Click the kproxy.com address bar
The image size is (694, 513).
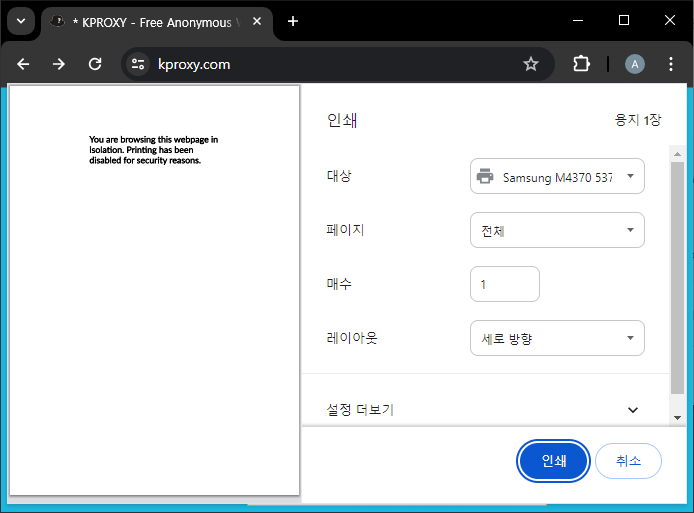point(336,65)
